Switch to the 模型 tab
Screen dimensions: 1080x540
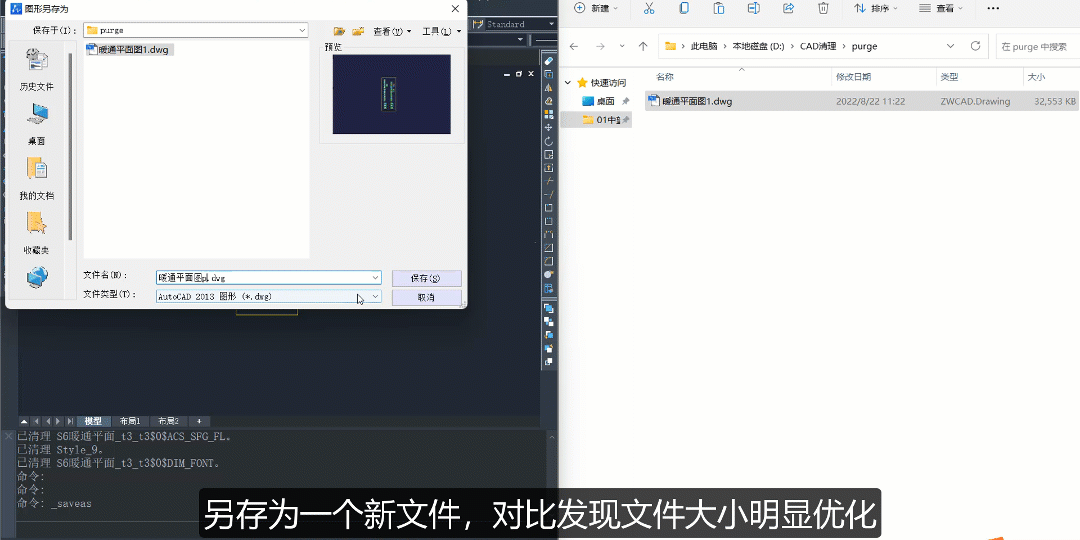(93, 421)
